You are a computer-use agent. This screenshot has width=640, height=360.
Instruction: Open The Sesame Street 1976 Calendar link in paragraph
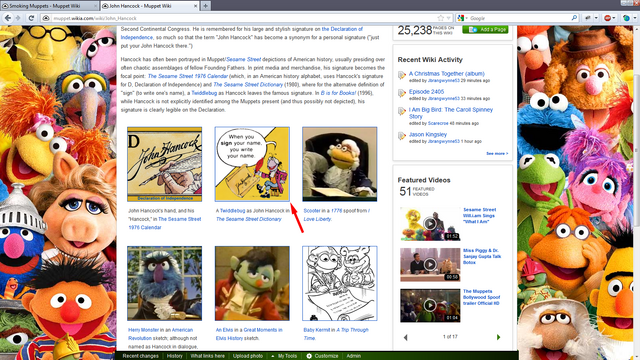[188, 76]
